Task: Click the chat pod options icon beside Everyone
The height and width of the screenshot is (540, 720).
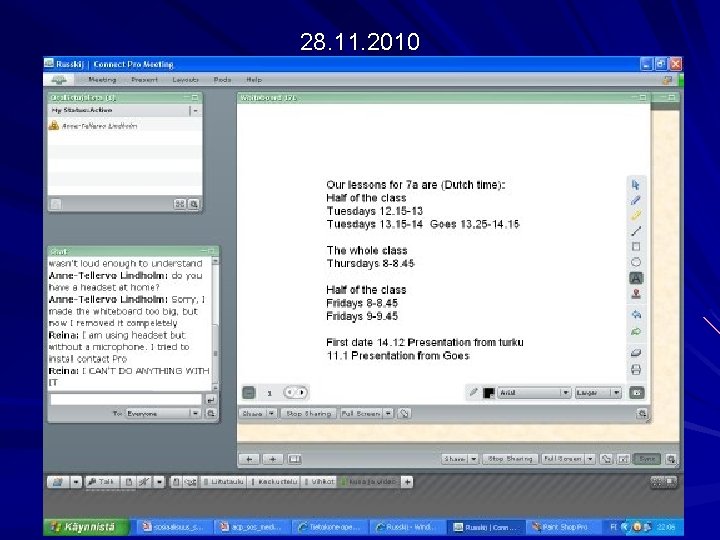Action: [x=211, y=414]
